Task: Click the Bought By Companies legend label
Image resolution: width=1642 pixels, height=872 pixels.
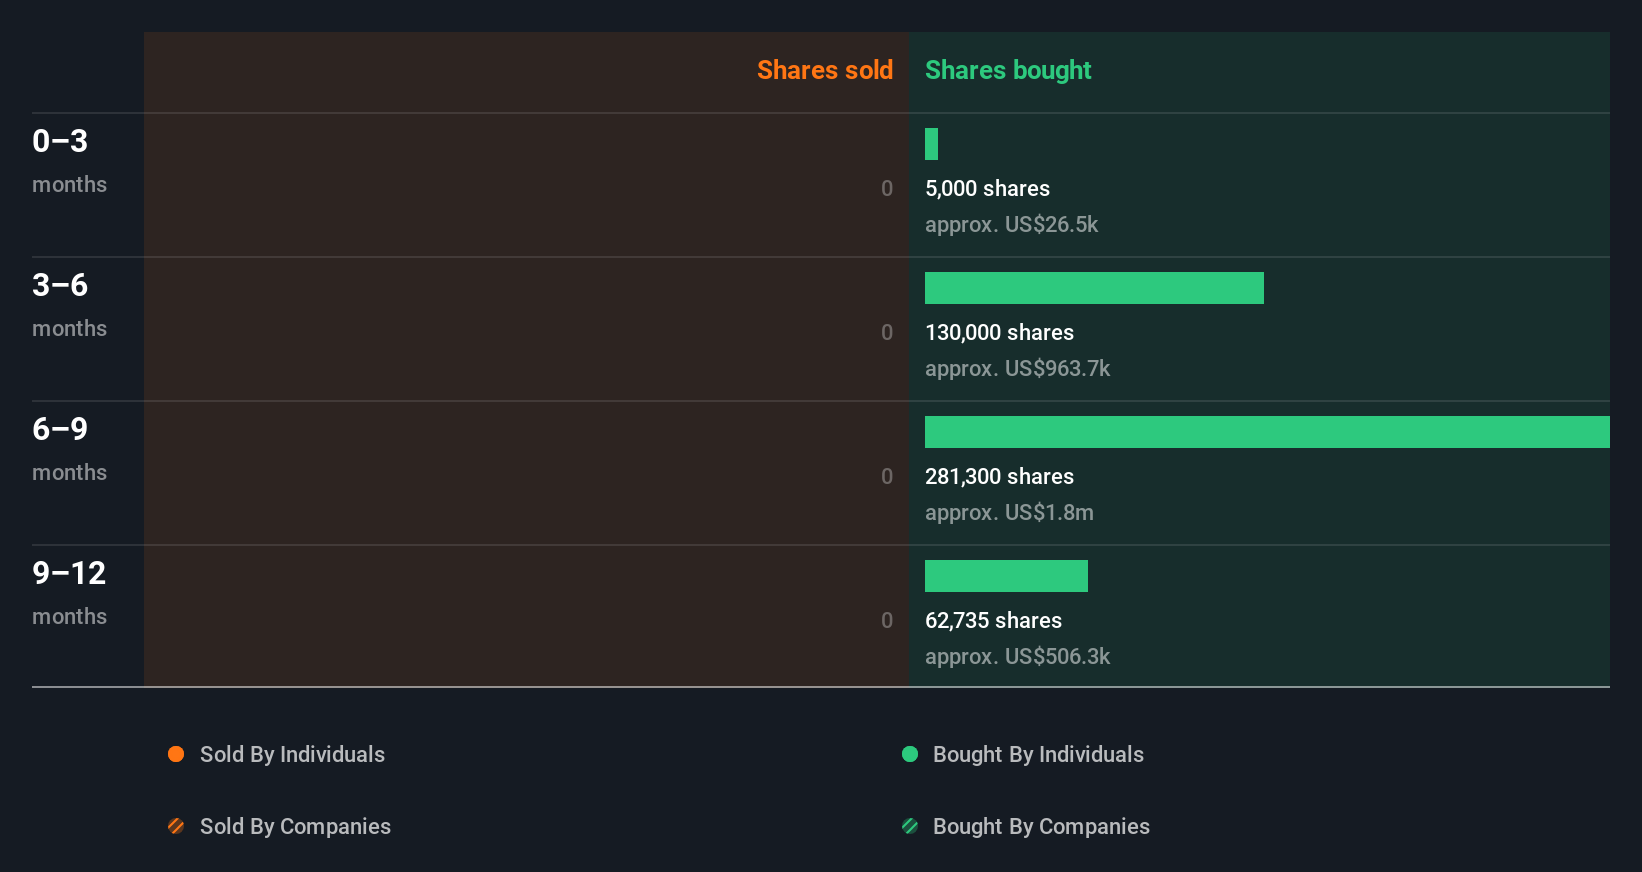Action: (1041, 826)
